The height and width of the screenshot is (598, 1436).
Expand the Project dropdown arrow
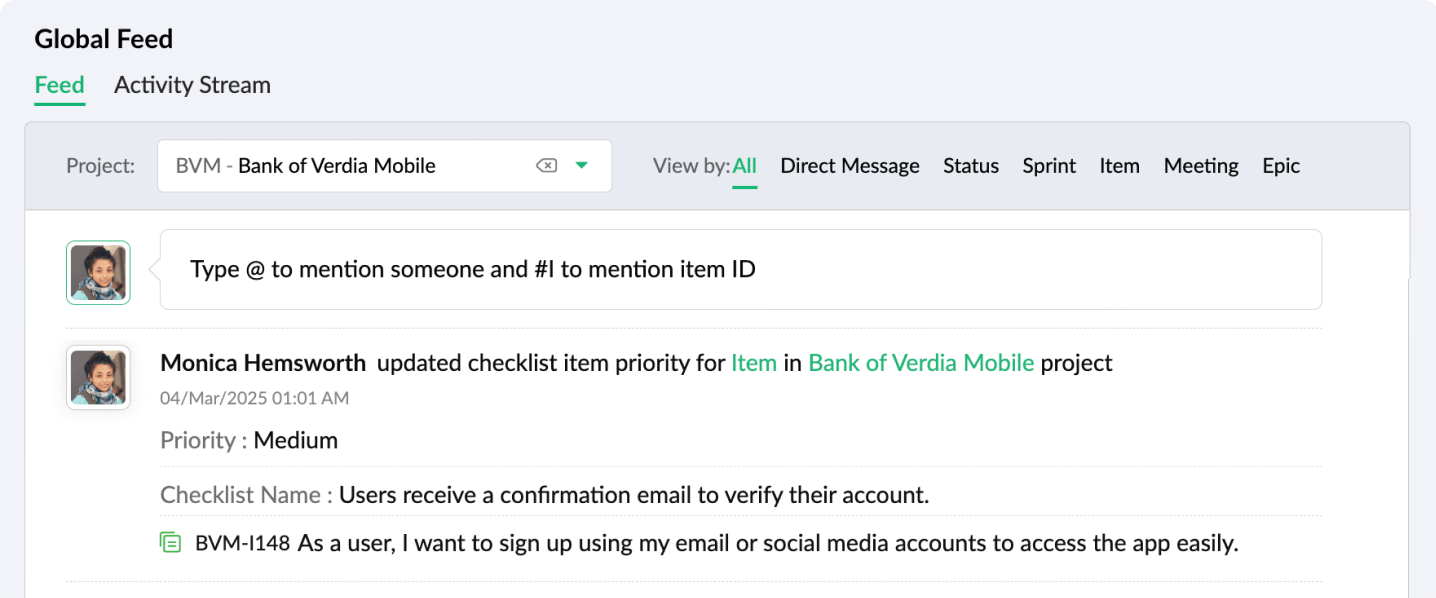(582, 166)
